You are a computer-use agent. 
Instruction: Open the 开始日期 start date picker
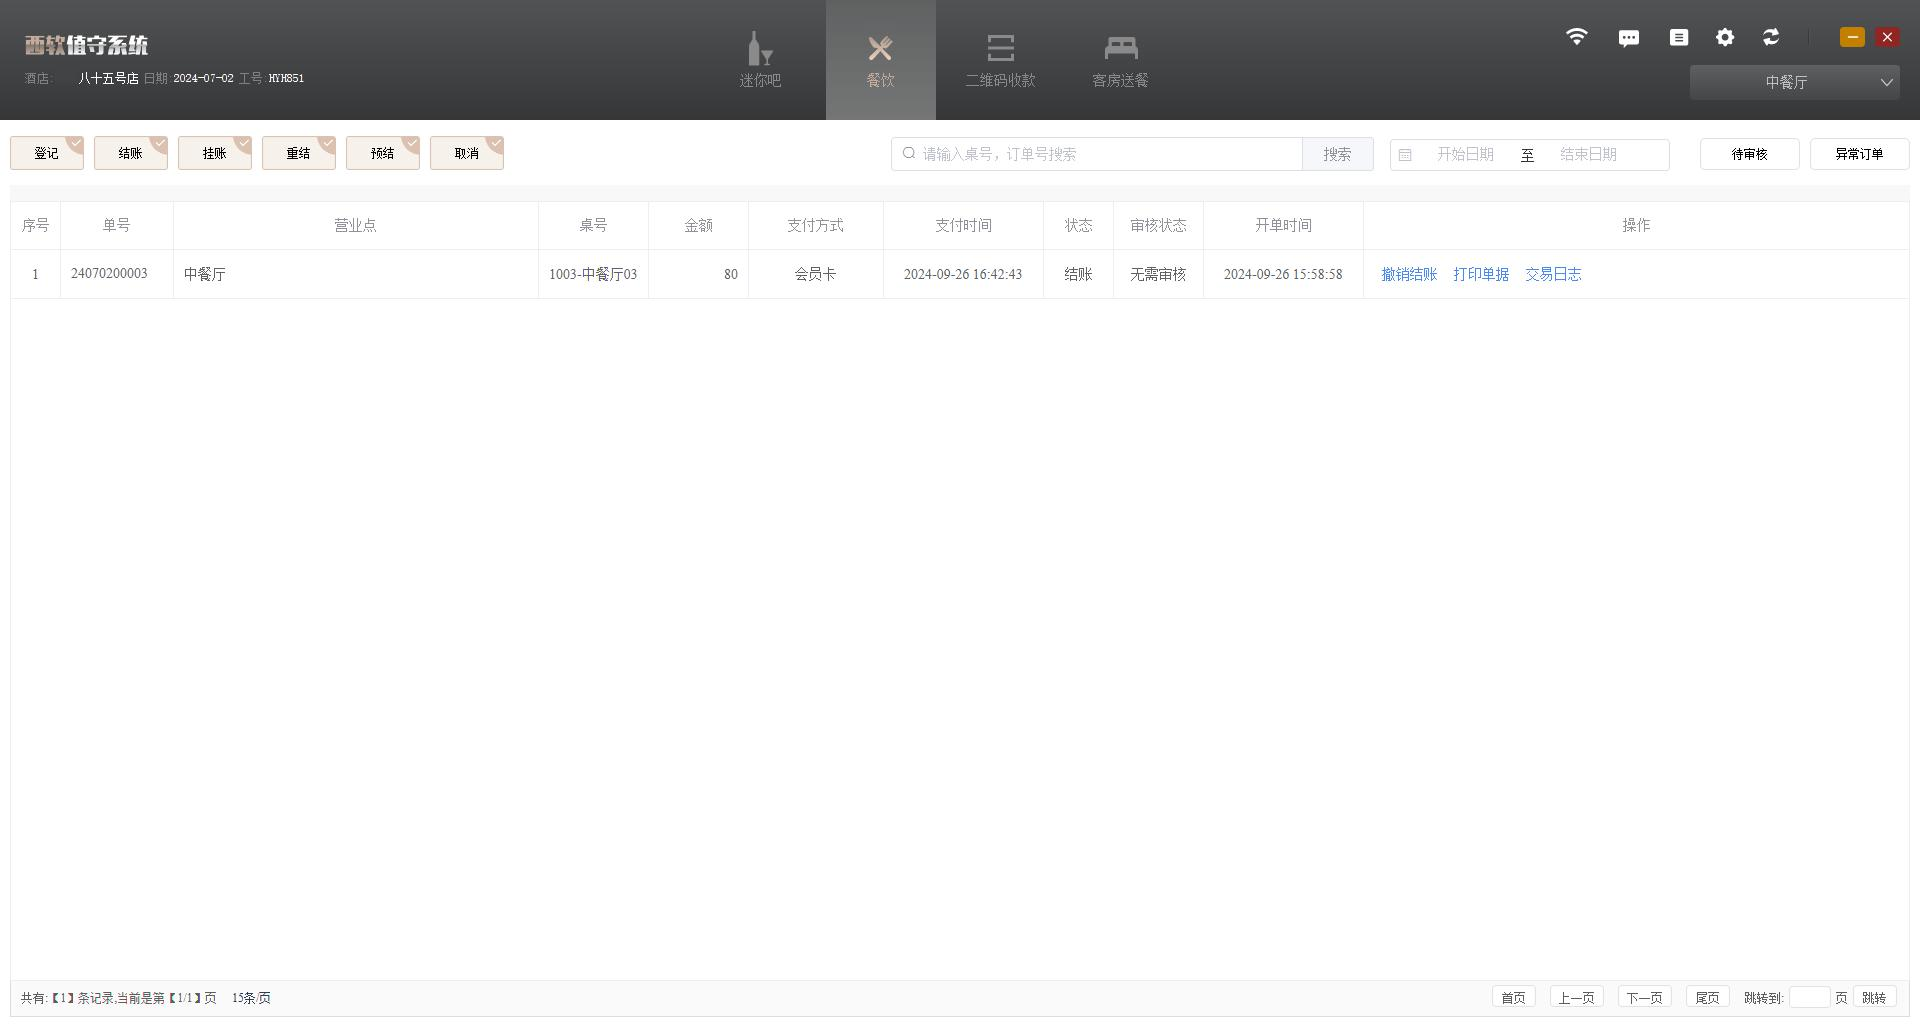[x=1464, y=154]
